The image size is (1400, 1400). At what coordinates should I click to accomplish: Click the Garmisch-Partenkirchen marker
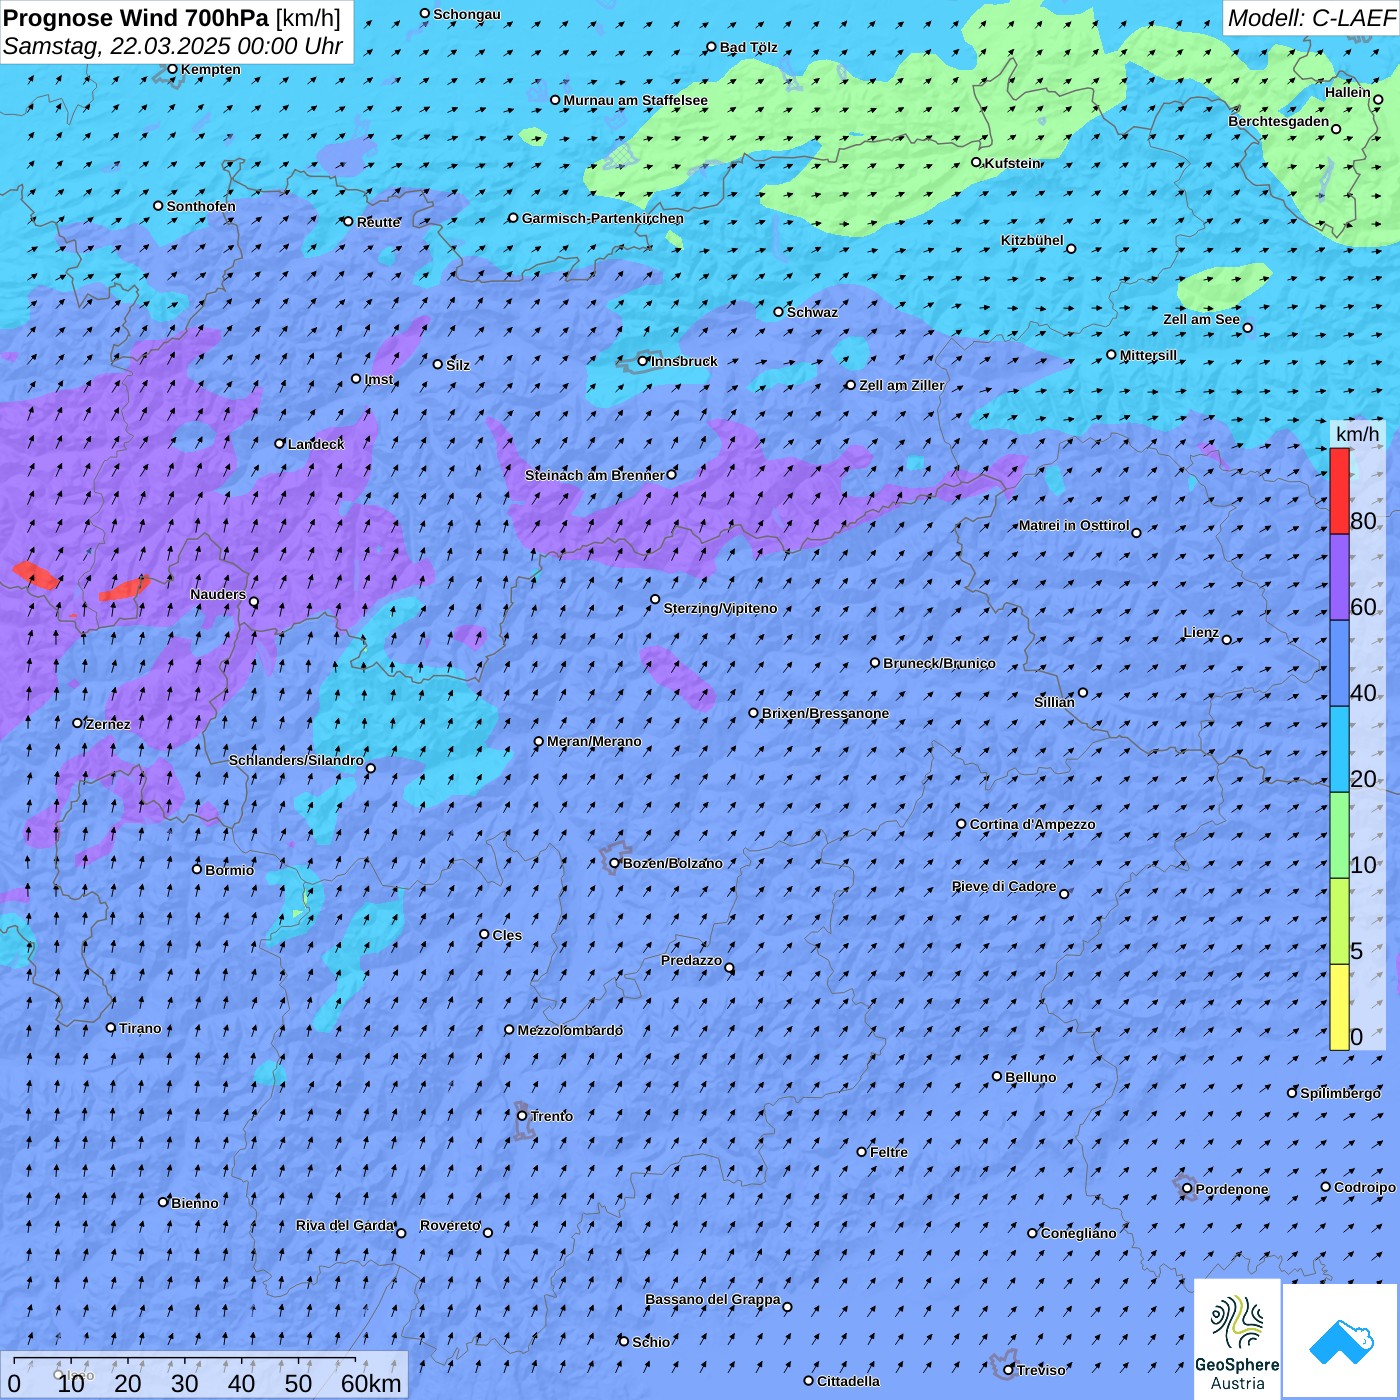513,218
